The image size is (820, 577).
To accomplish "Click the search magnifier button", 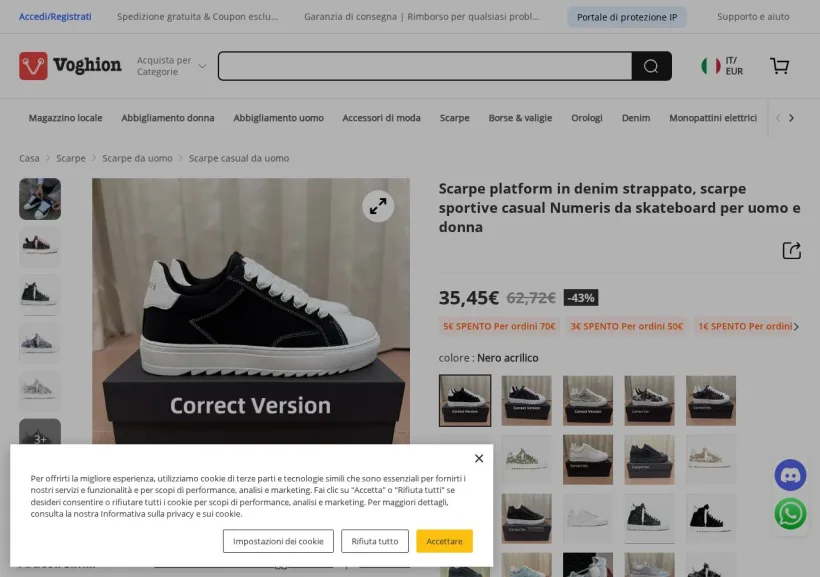I will 651,66.
